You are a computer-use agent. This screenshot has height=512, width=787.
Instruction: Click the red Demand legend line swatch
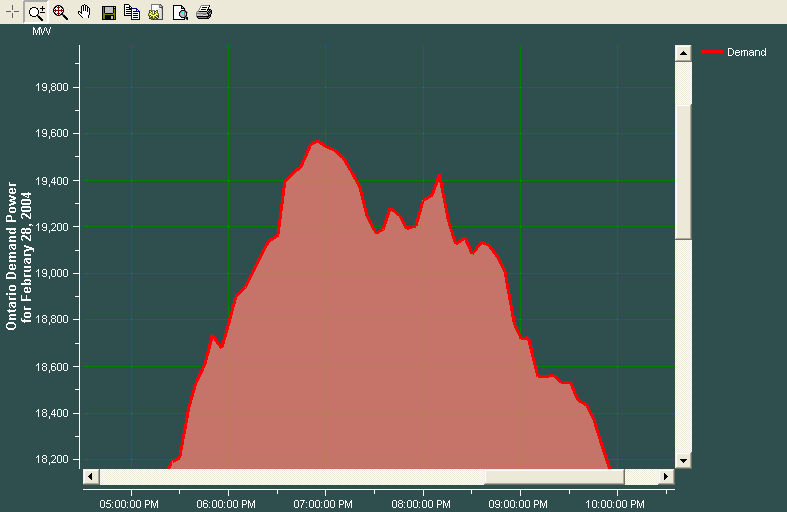point(713,52)
